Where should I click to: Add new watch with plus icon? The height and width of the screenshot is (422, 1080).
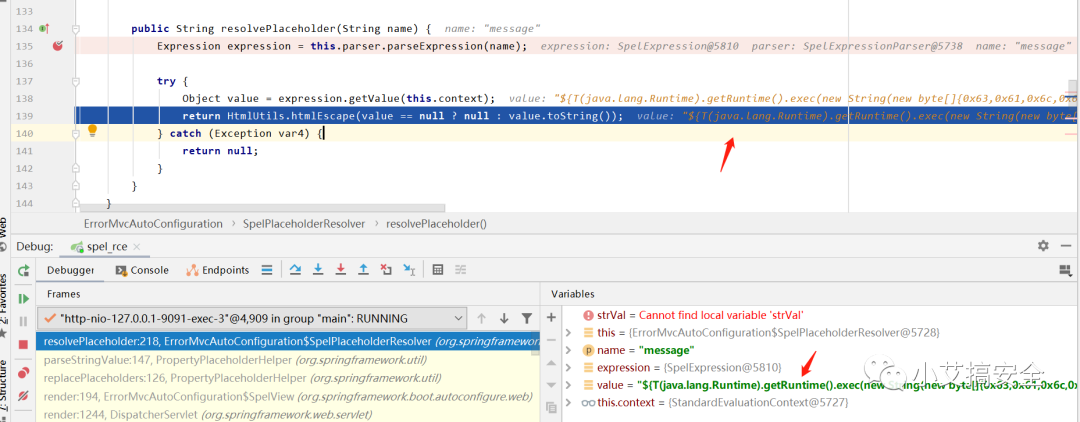[551, 317]
